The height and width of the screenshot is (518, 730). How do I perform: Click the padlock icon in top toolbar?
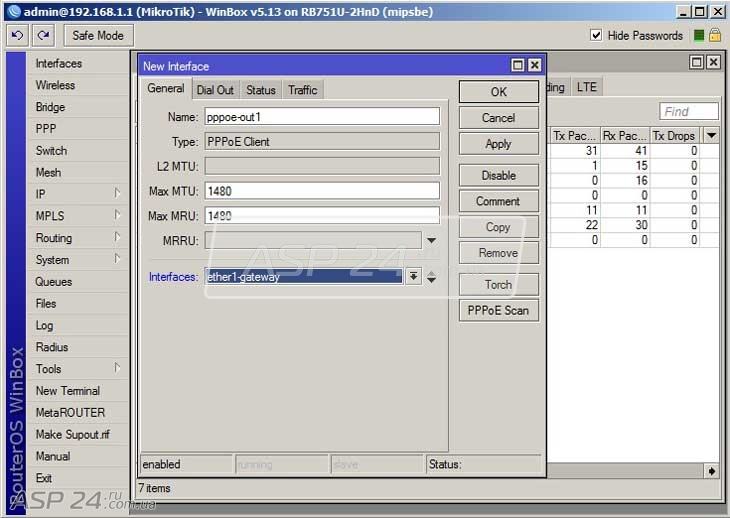[715, 35]
